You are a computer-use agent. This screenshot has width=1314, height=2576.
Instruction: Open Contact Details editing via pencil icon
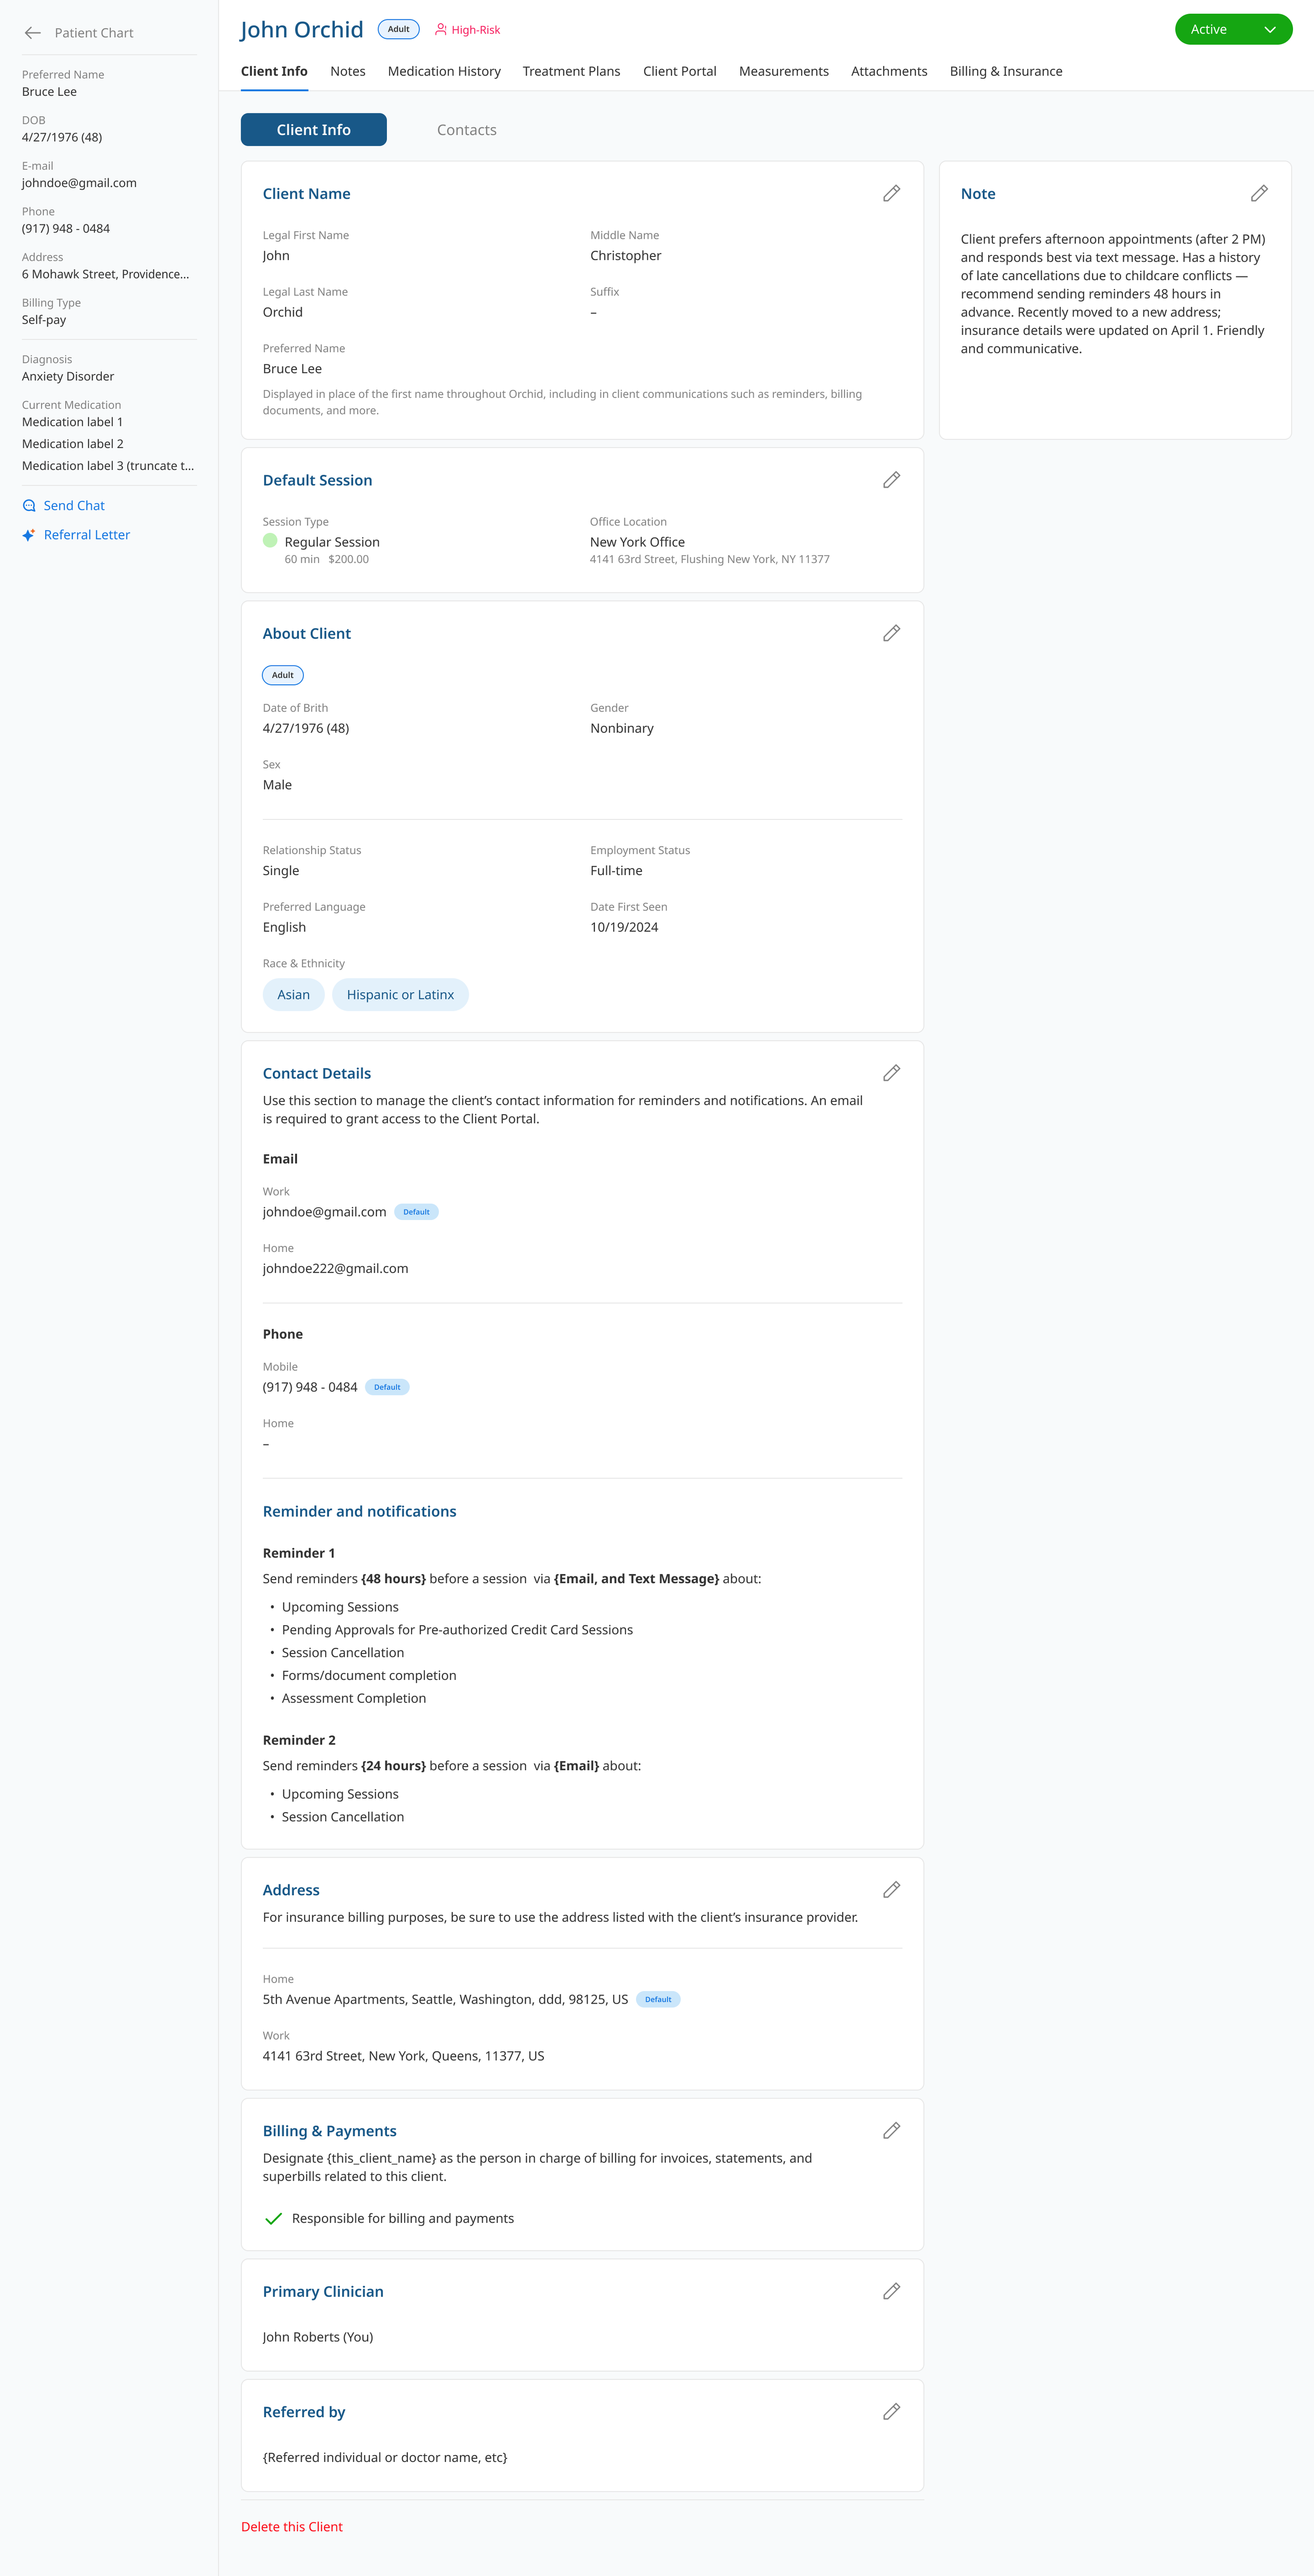[891, 1073]
